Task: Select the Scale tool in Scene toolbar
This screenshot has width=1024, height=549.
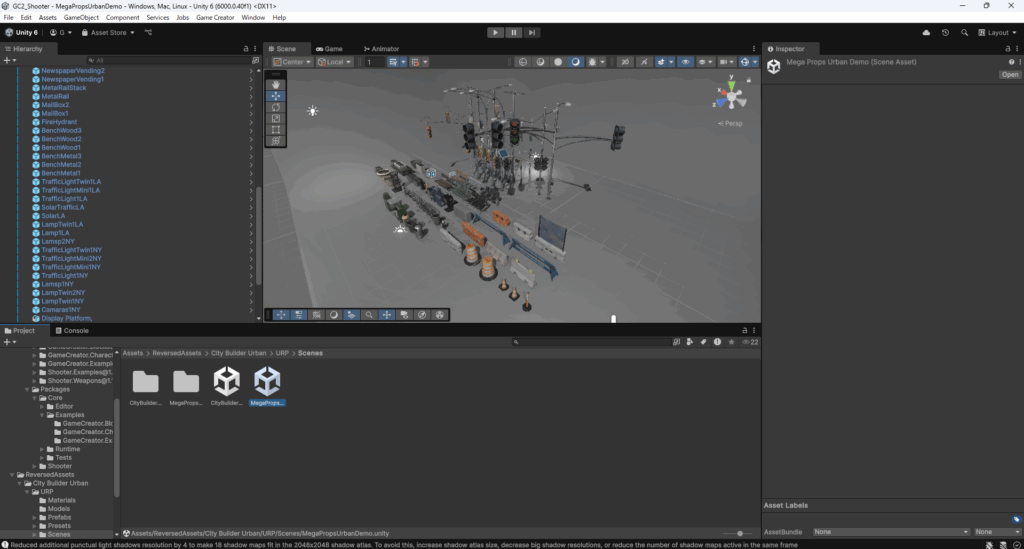Action: point(276,118)
